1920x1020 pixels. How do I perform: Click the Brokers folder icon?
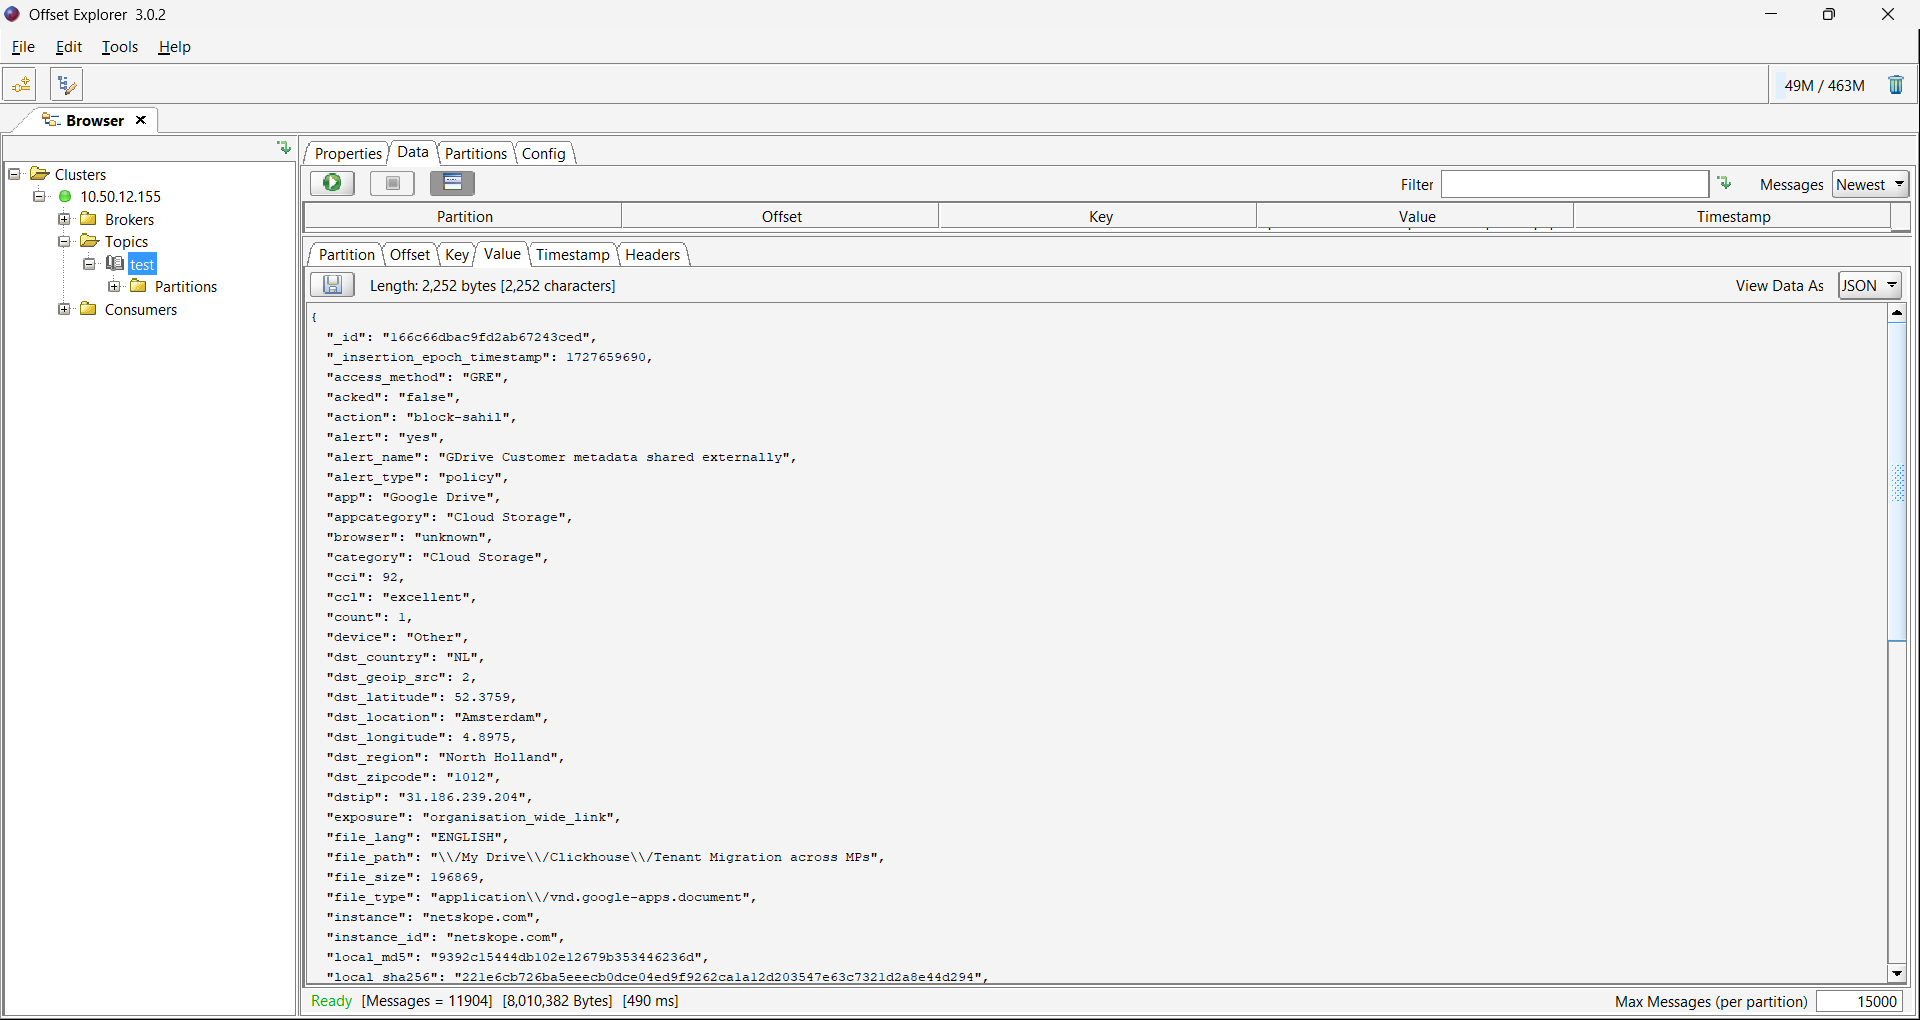click(x=88, y=219)
